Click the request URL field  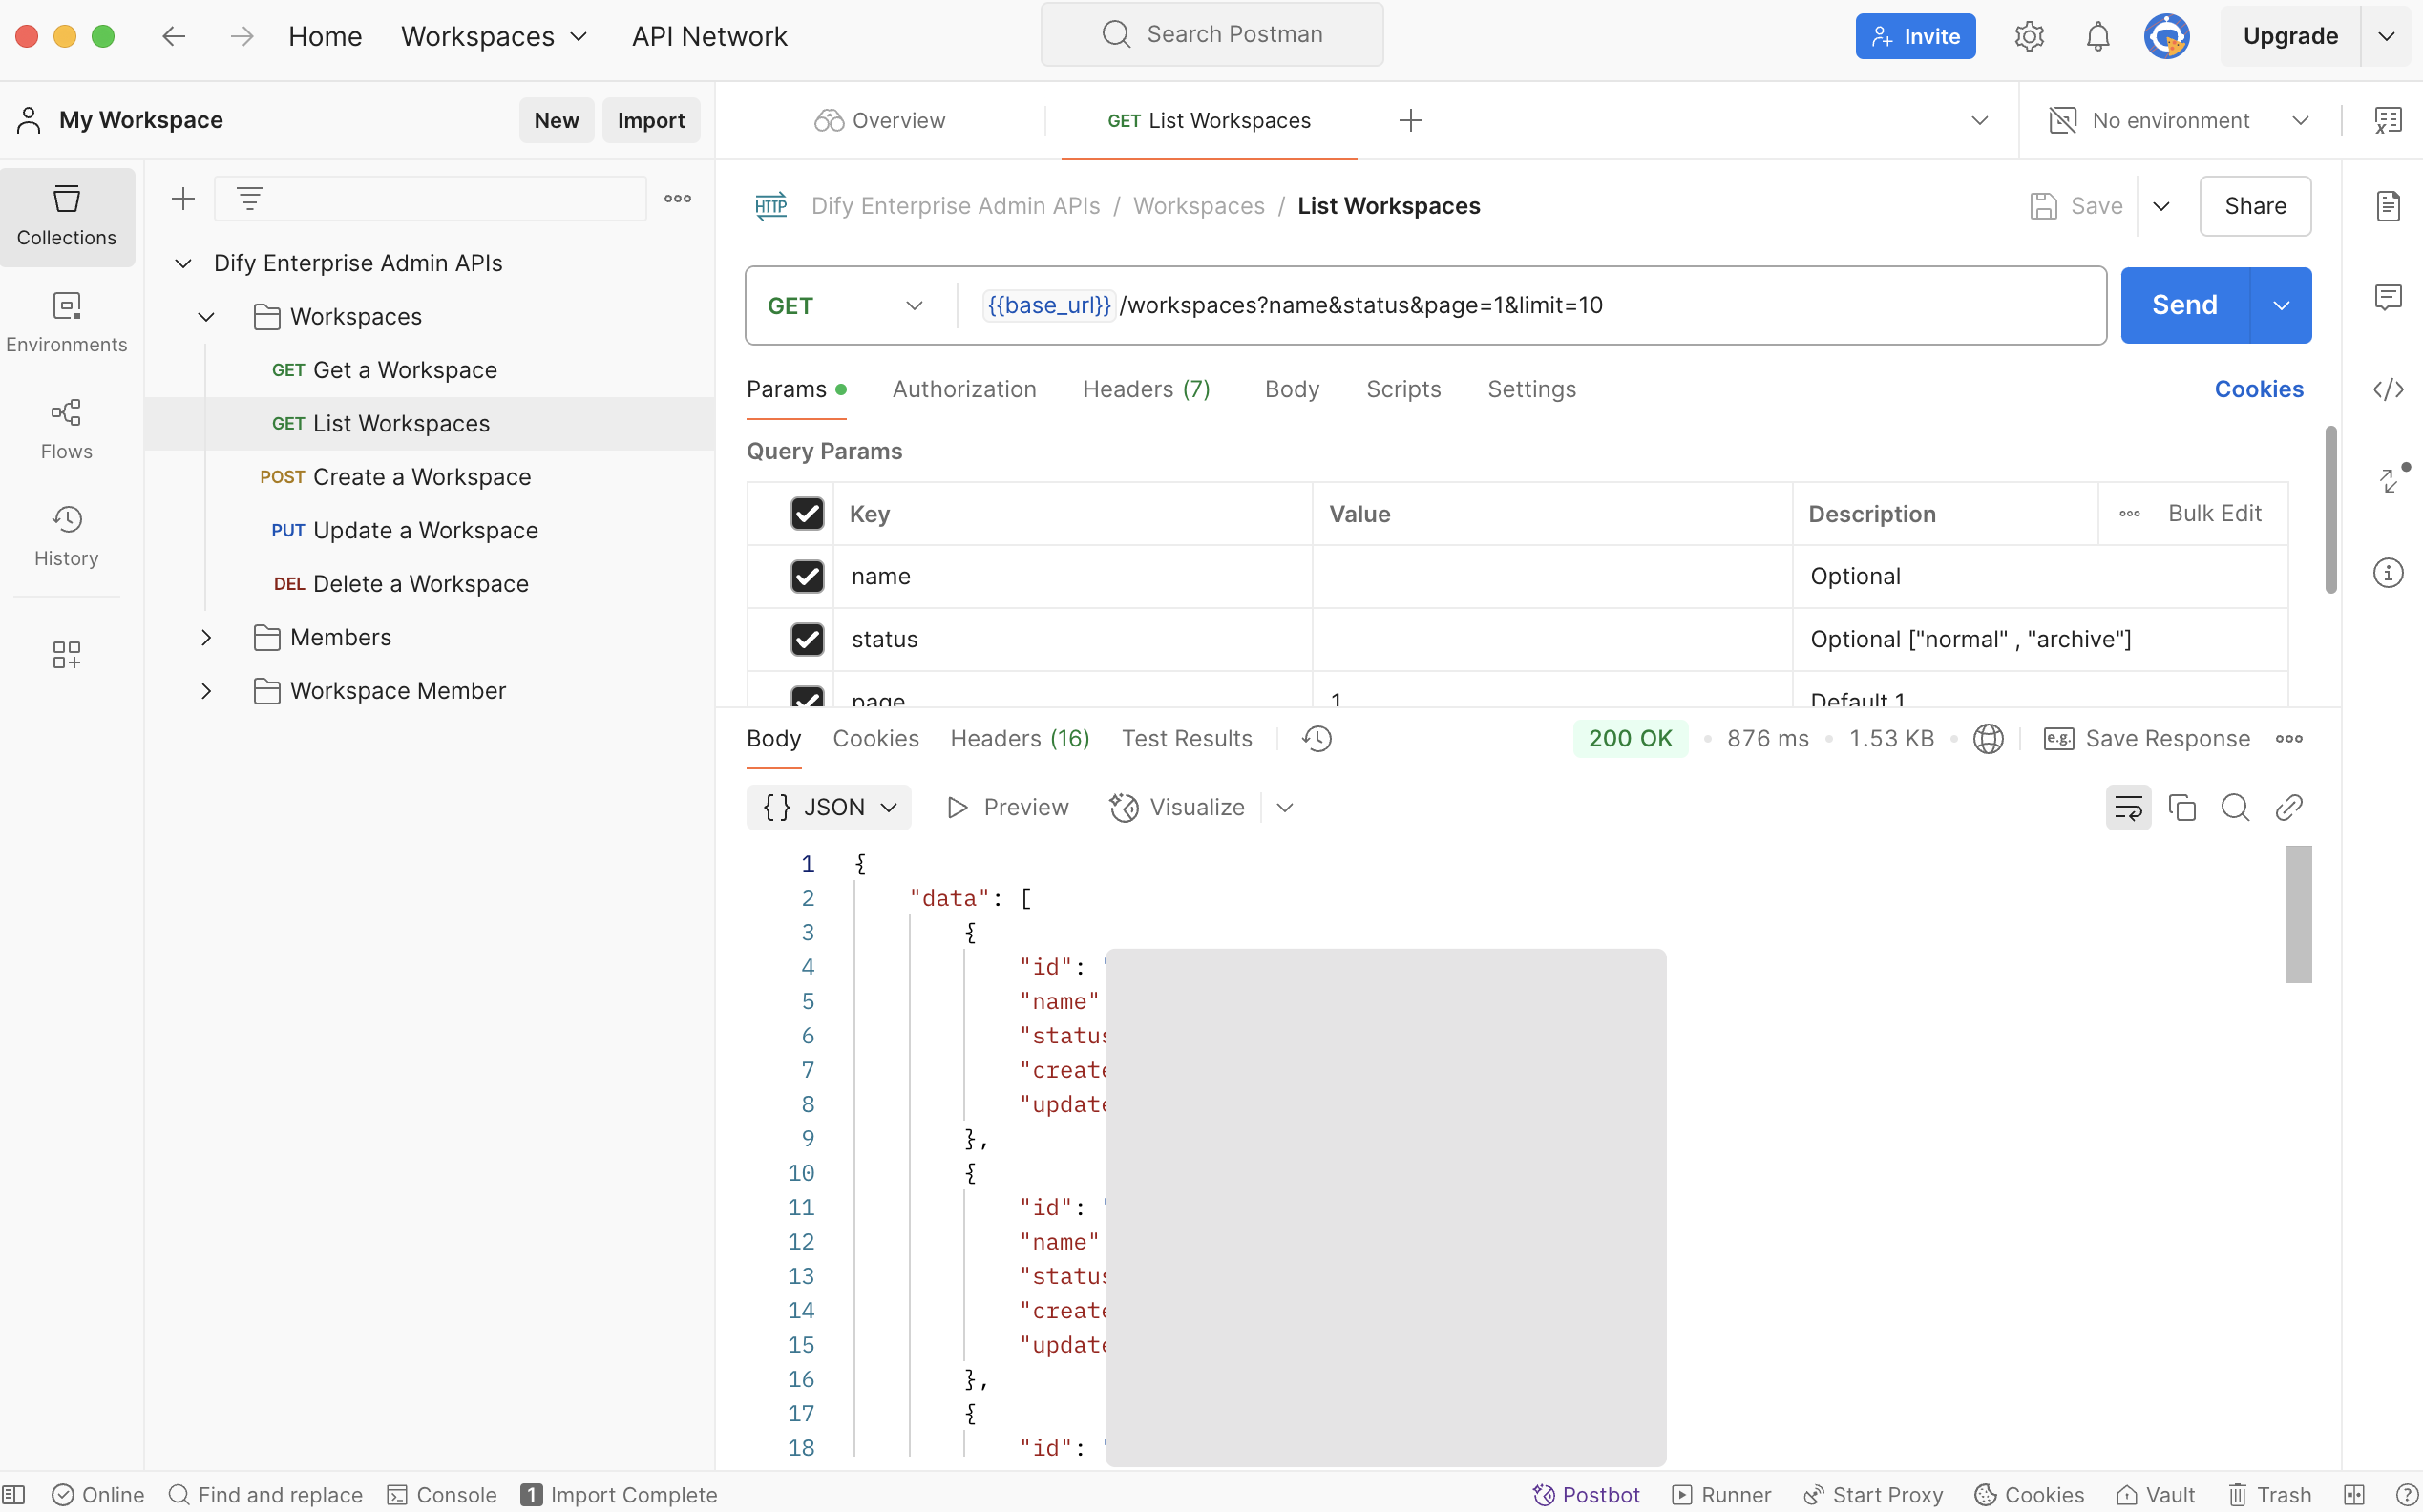[x=1530, y=305]
